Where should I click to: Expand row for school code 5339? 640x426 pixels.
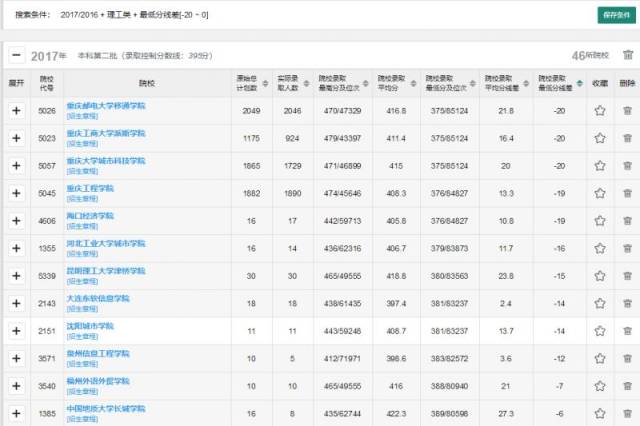pyautogui.click(x=16, y=276)
